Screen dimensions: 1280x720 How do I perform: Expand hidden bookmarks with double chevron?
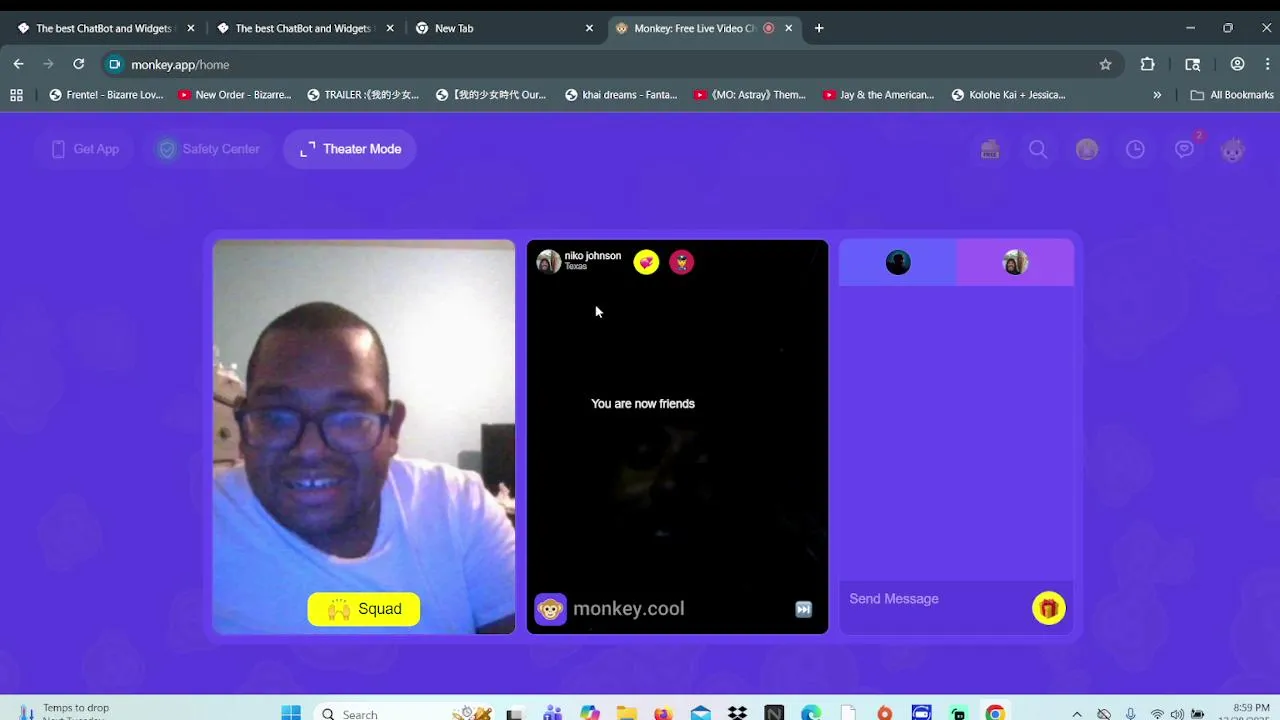[1157, 95]
